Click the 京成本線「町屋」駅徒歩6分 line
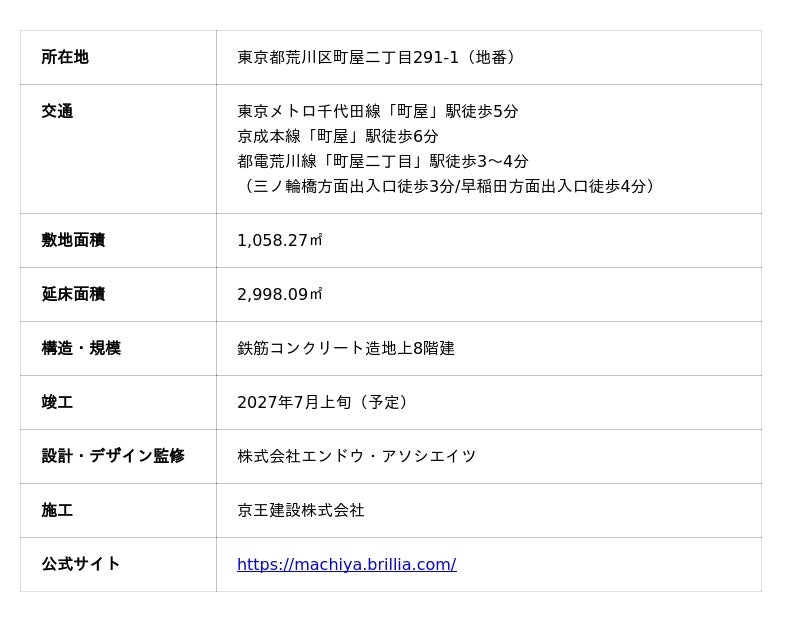 (x=337, y=137)
